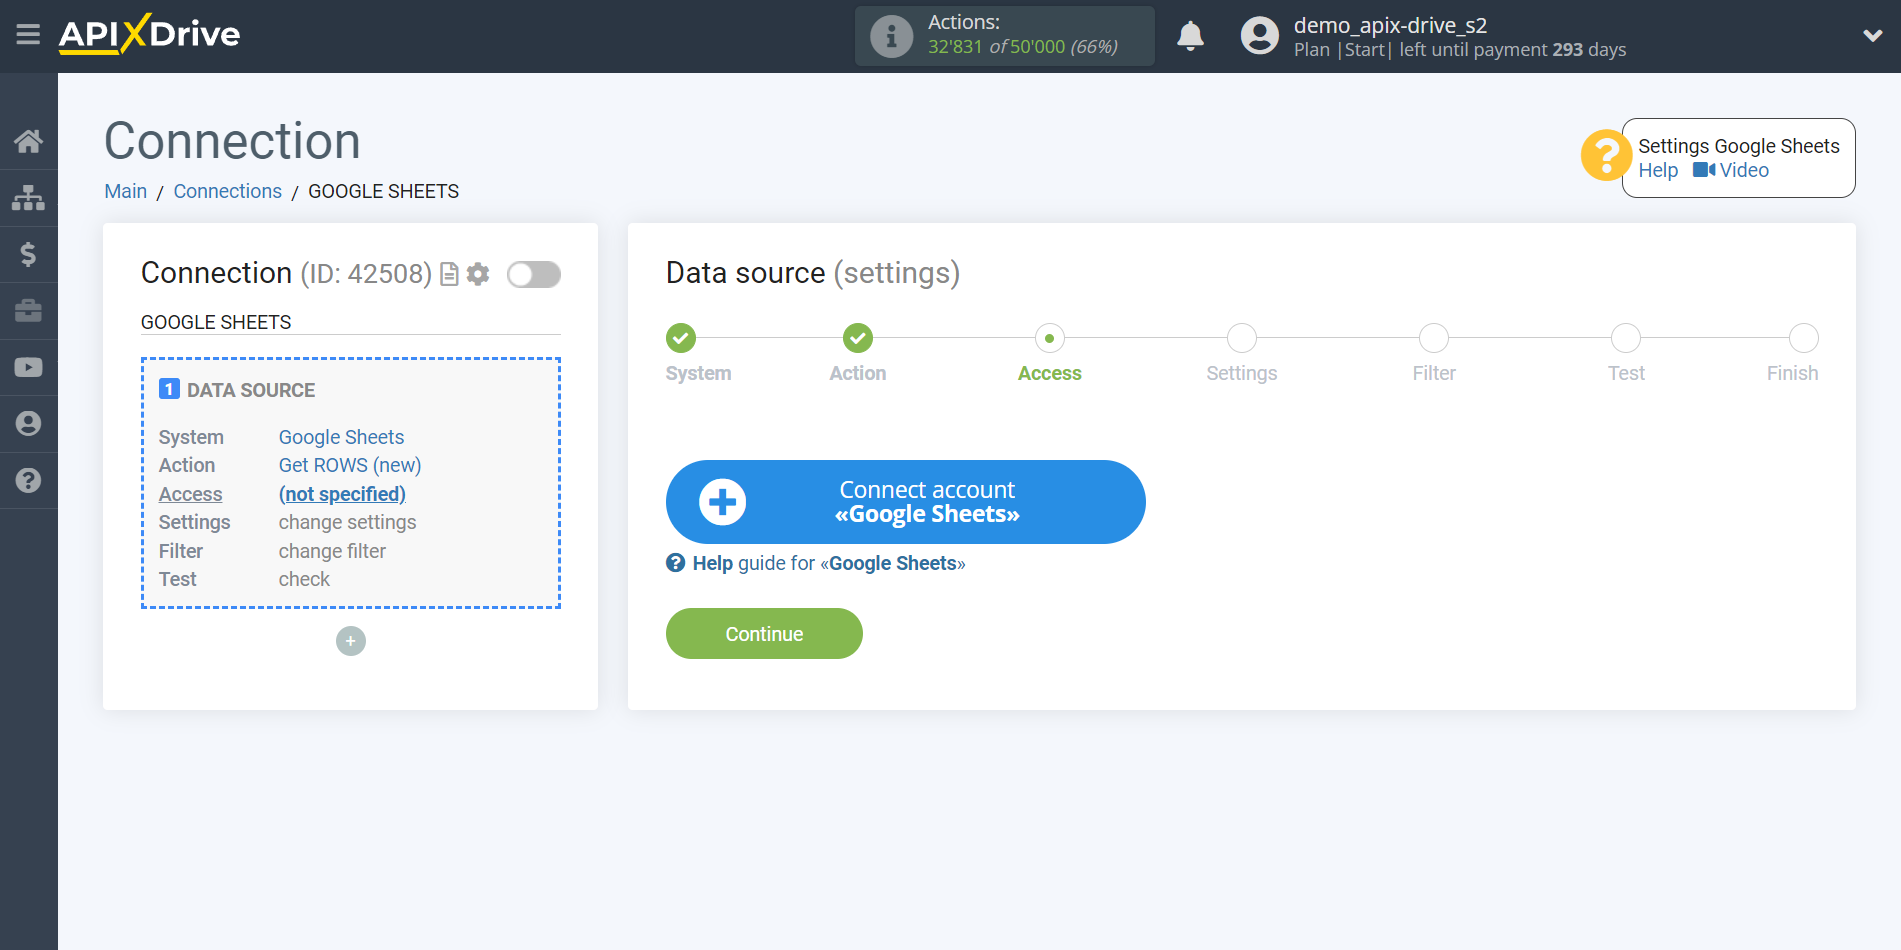Image resolution: width=1901 pixels, height=950 pixels.
Task: Open the Main breadcrumb link
Action: (x=125, y=190)
